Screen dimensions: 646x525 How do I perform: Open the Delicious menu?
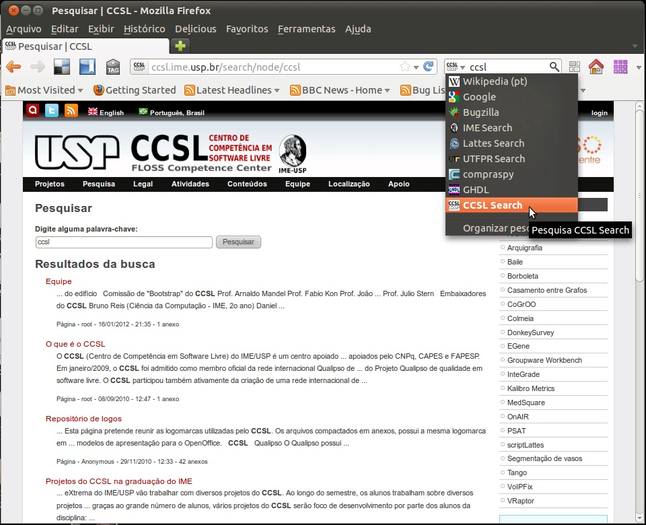[195, 29]
